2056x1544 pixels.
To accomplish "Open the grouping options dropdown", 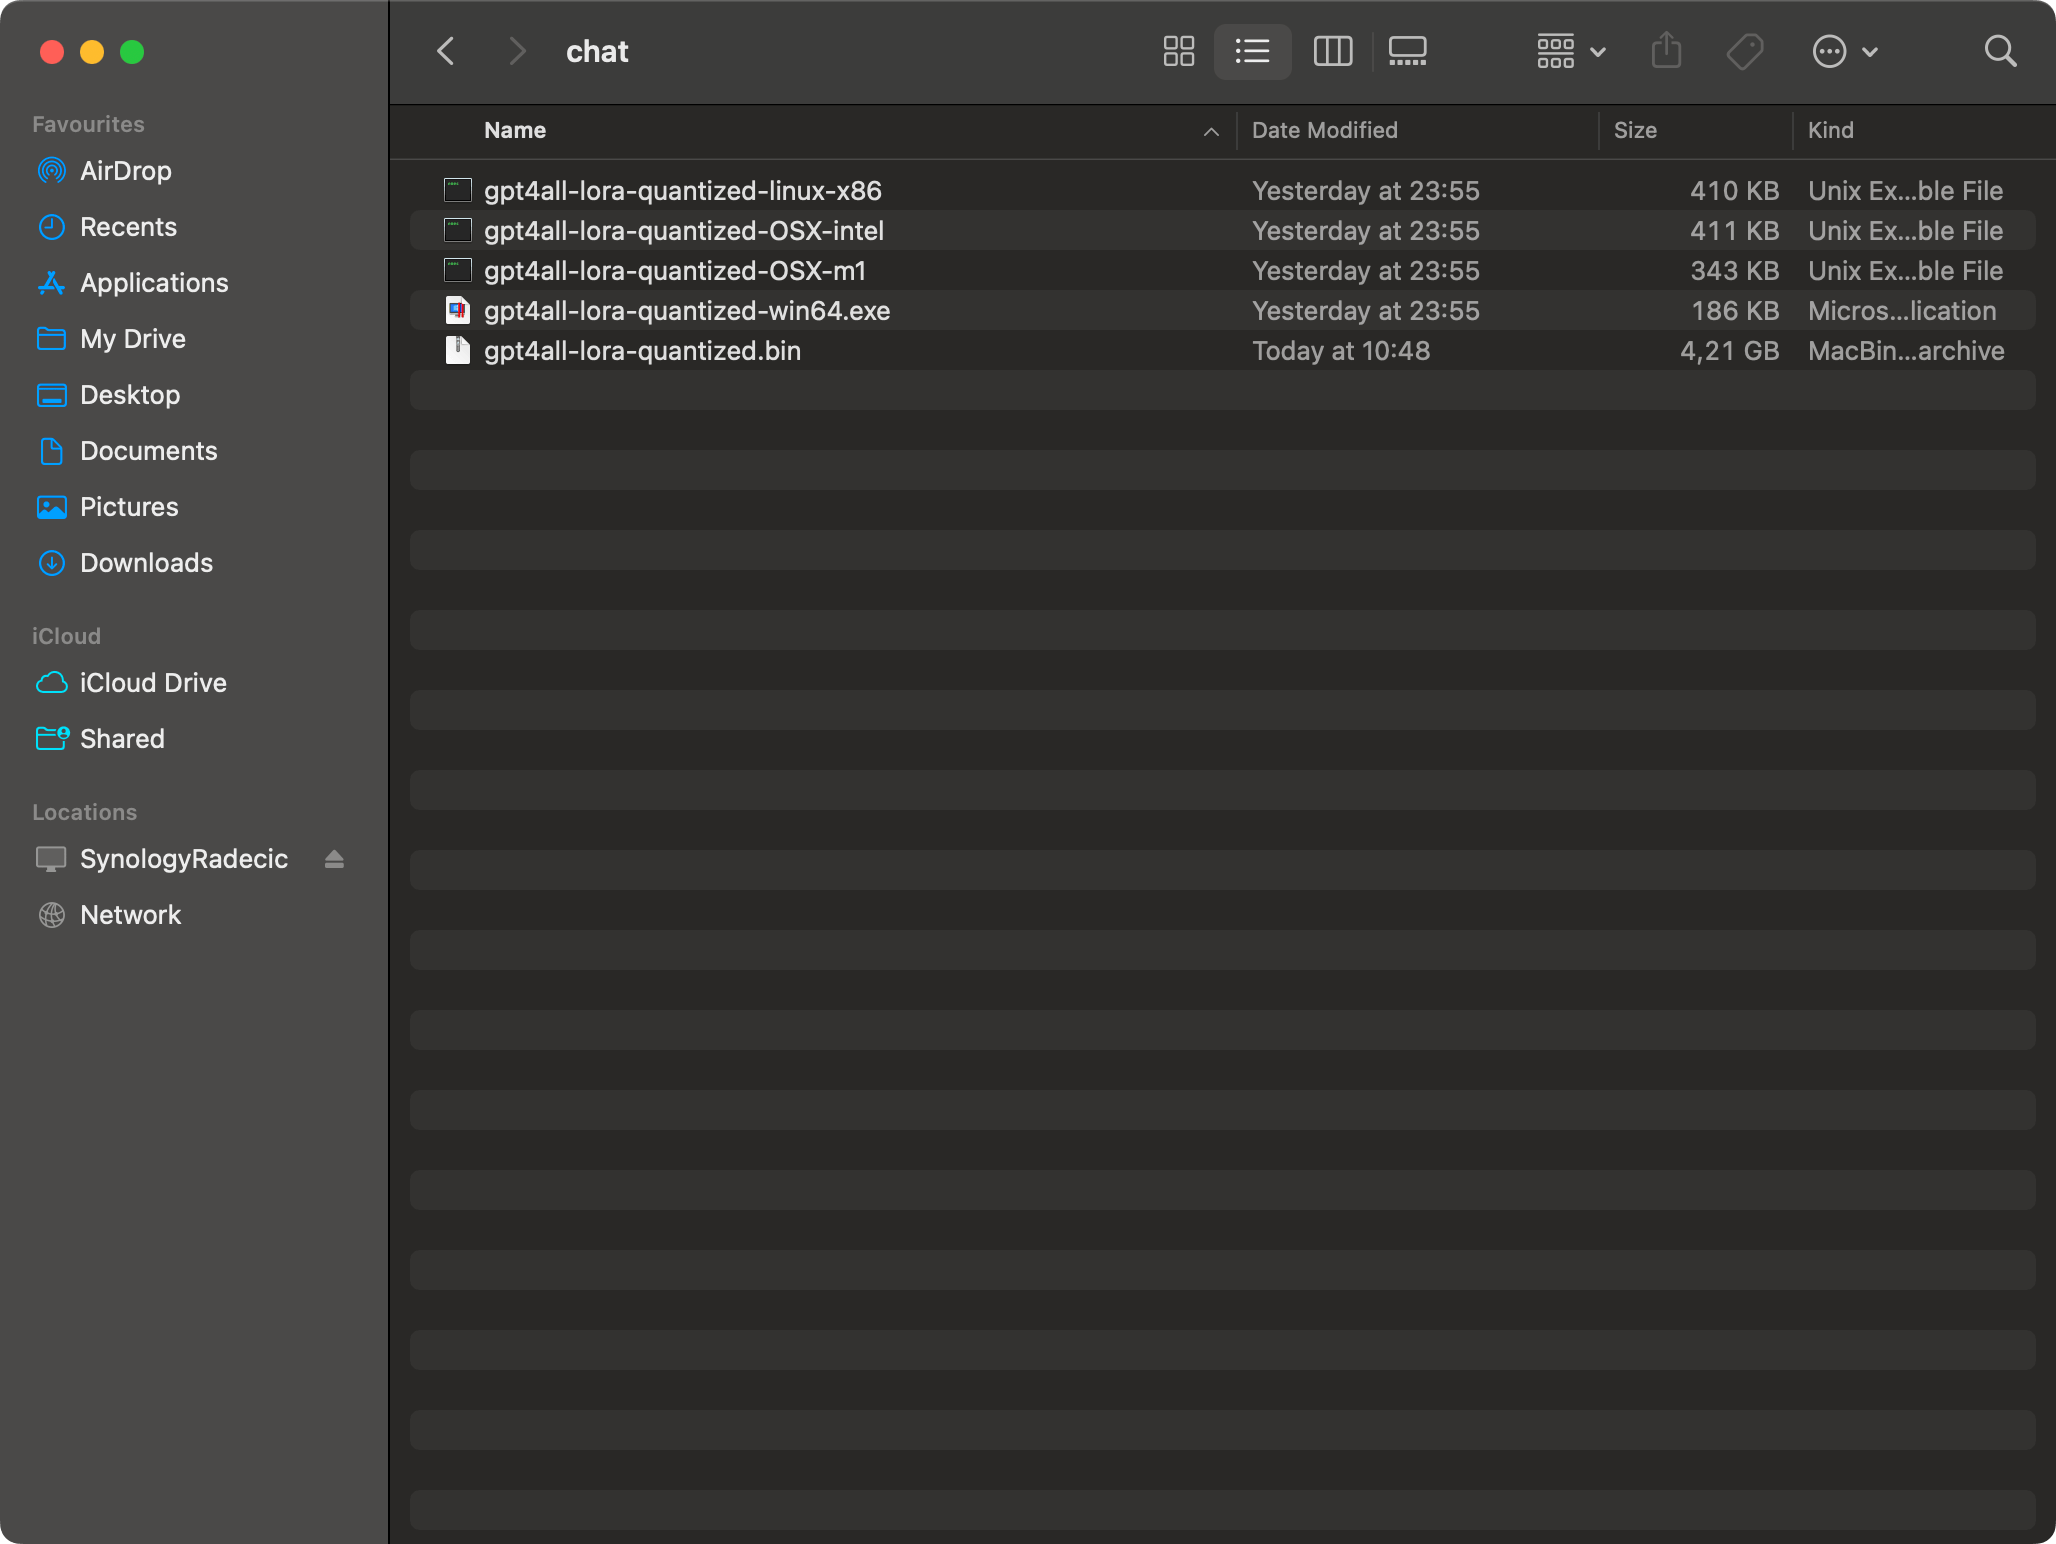I will click(x=1568, y=51).
